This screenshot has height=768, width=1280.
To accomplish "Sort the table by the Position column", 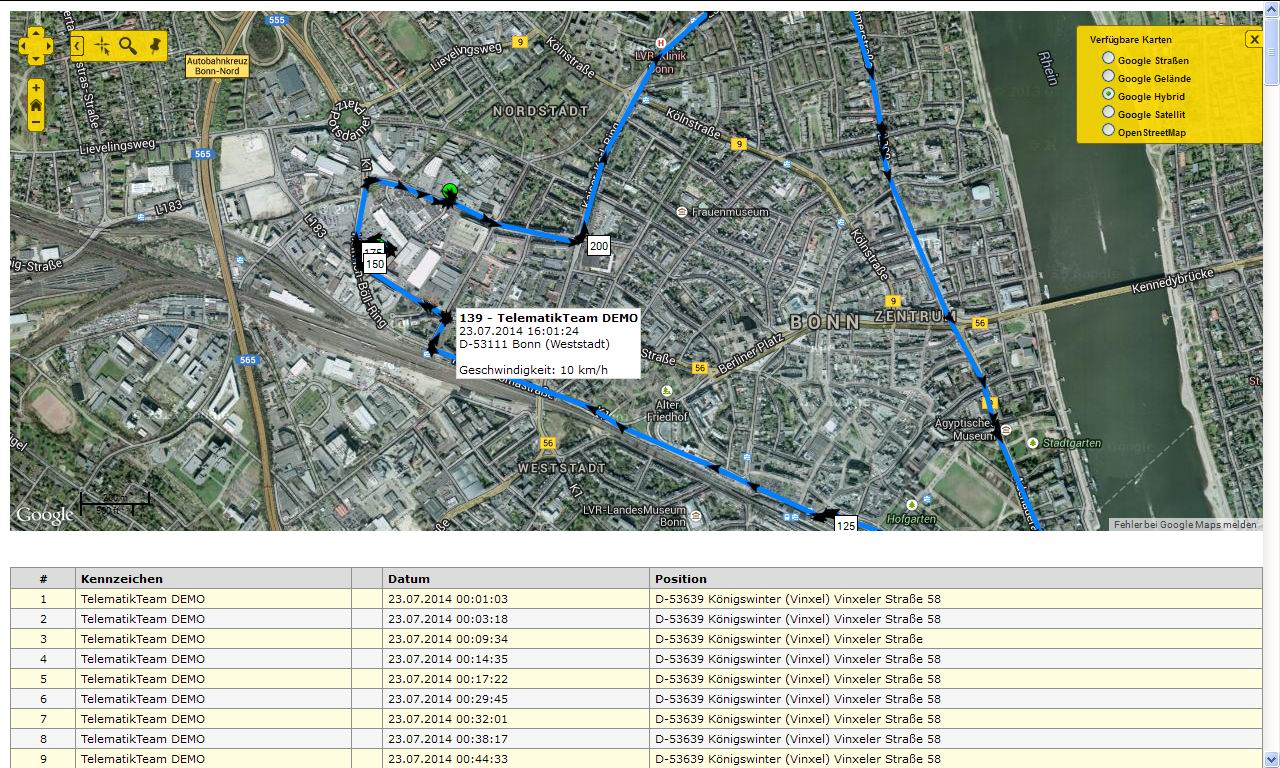I will [955, 578].
